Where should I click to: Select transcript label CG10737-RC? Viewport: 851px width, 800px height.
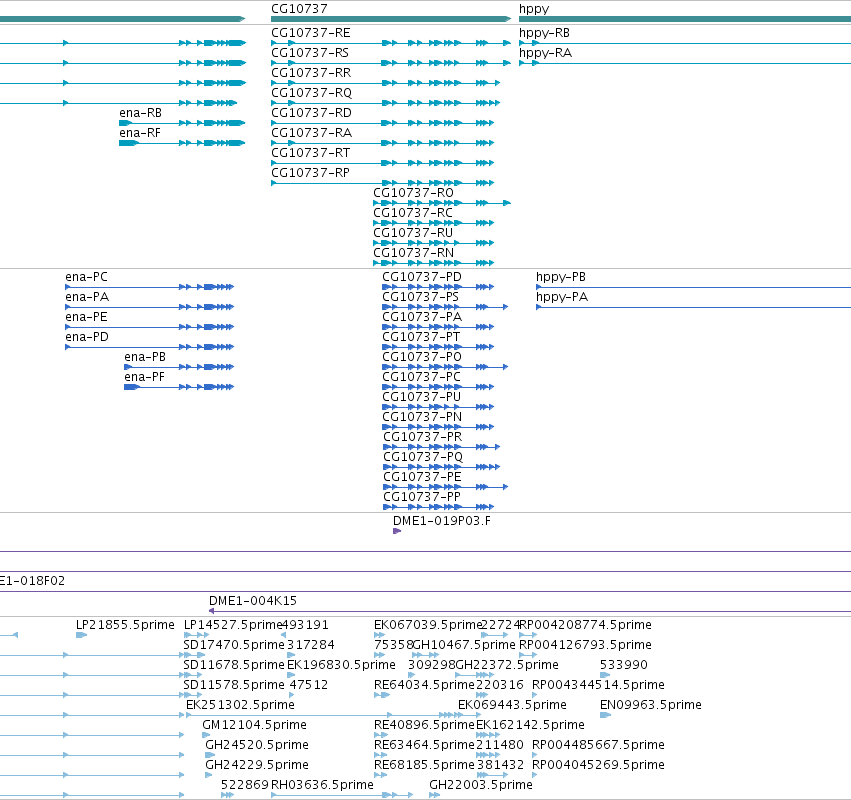tap(412, 213)
